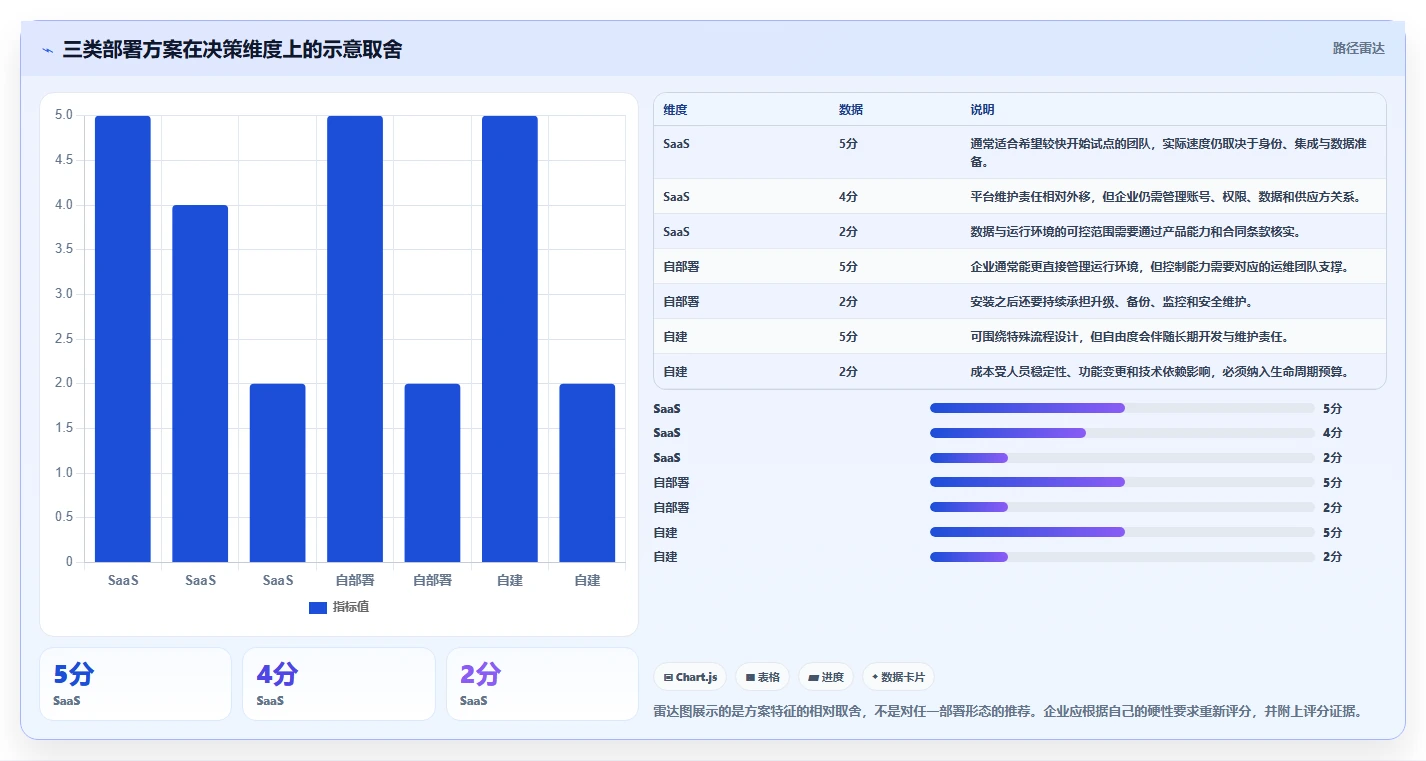This screenshot has width=1426, height=761.
Task: Click the title 三类部署方案在决策维度上的示意取舍
Action: tap(232, 49)
